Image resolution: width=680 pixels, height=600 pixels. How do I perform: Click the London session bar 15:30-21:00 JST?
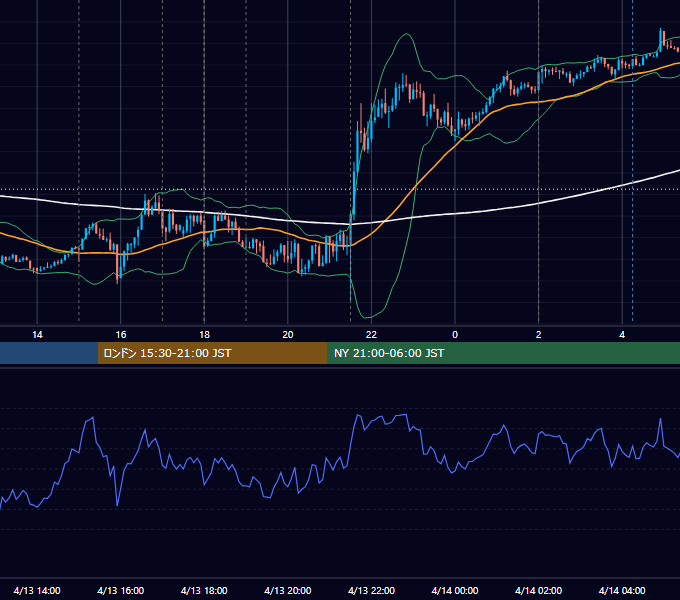(212, 353)
